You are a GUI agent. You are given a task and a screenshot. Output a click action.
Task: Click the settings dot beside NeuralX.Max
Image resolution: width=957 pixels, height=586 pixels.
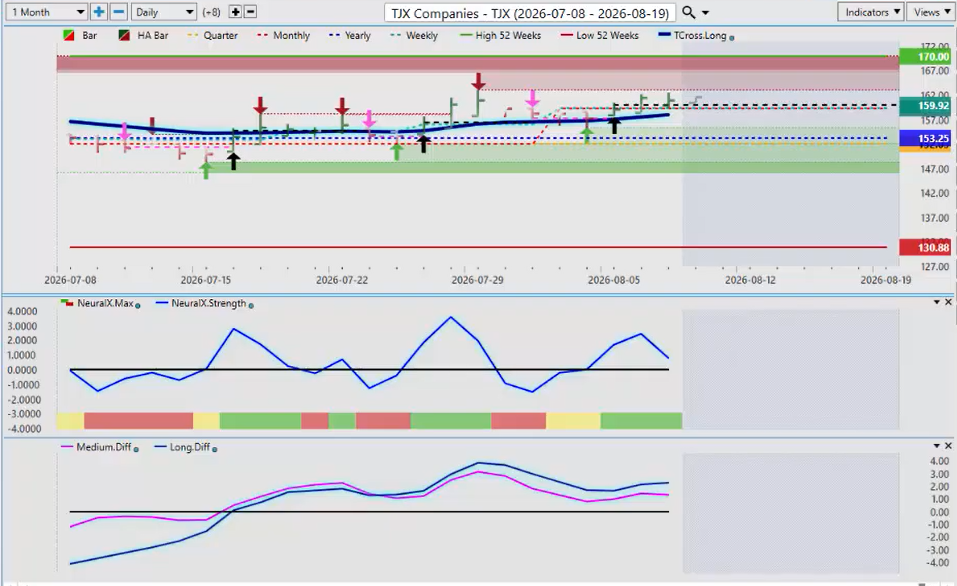point(138,306)
